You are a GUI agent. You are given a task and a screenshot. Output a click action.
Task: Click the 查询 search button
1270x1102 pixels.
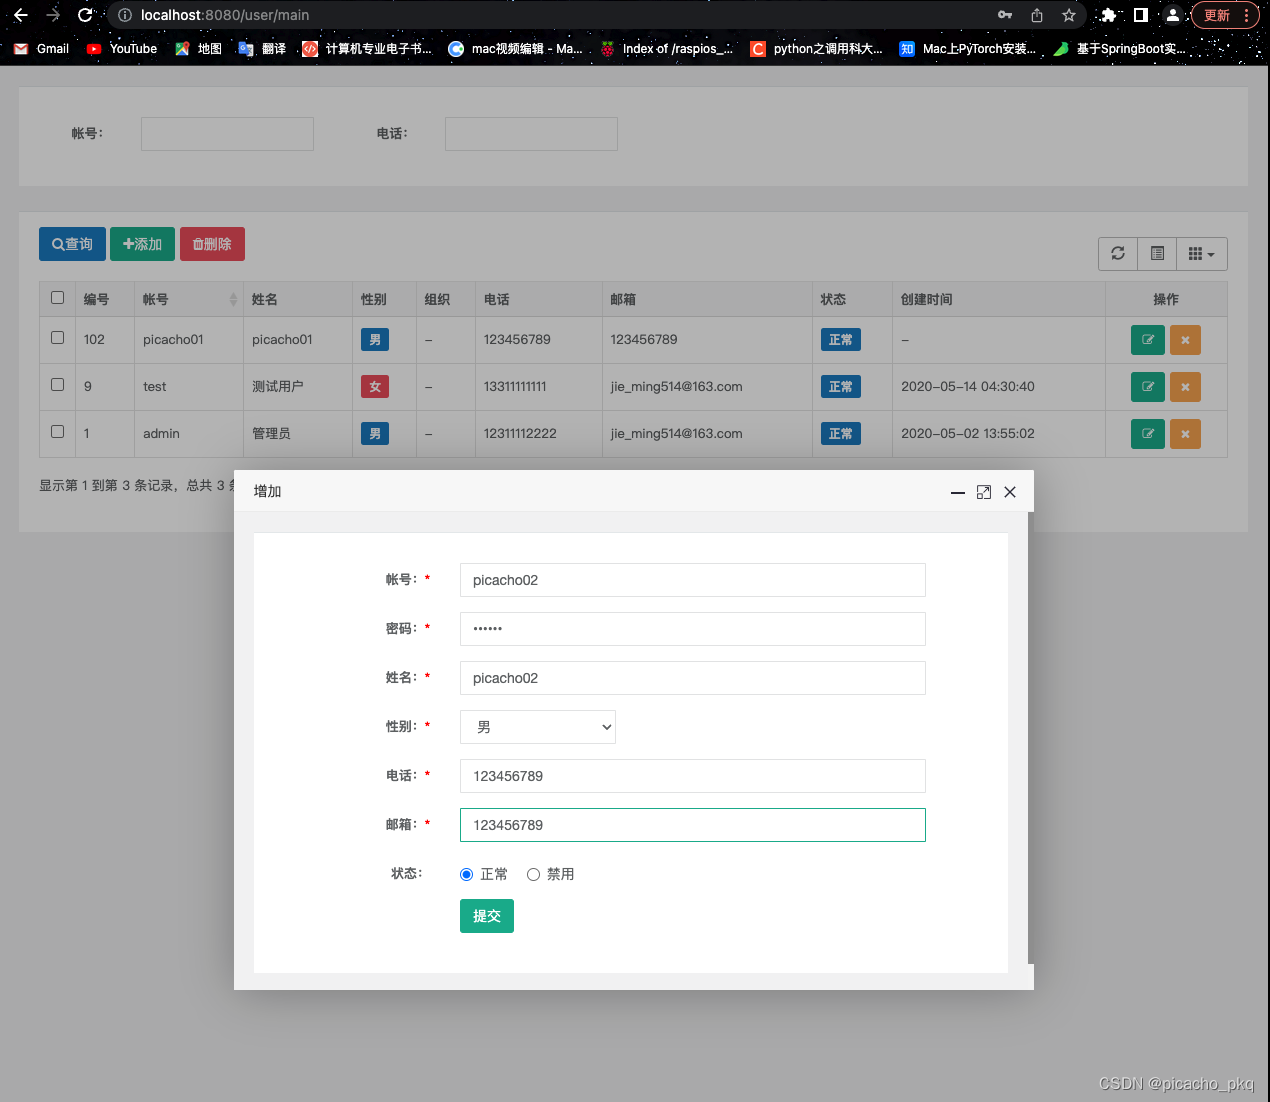pos(72,244)
